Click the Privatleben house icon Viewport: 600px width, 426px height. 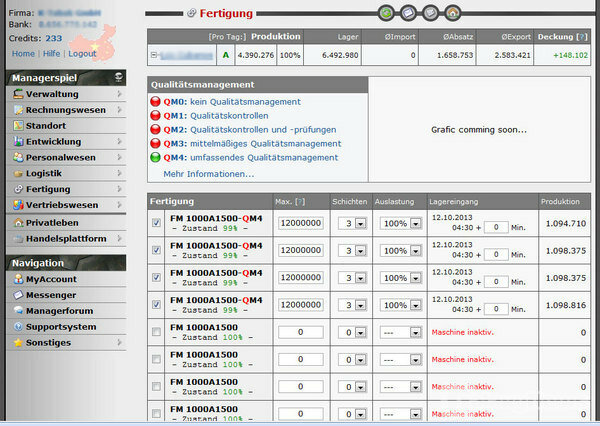[x=18, y=222]
